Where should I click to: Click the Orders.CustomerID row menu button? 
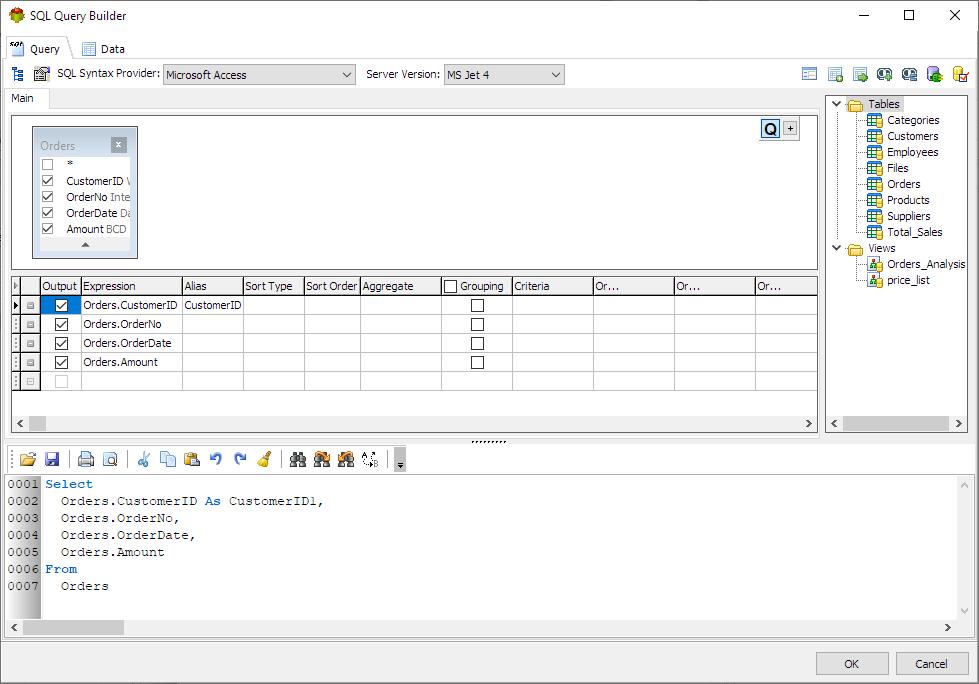point(30,306)
